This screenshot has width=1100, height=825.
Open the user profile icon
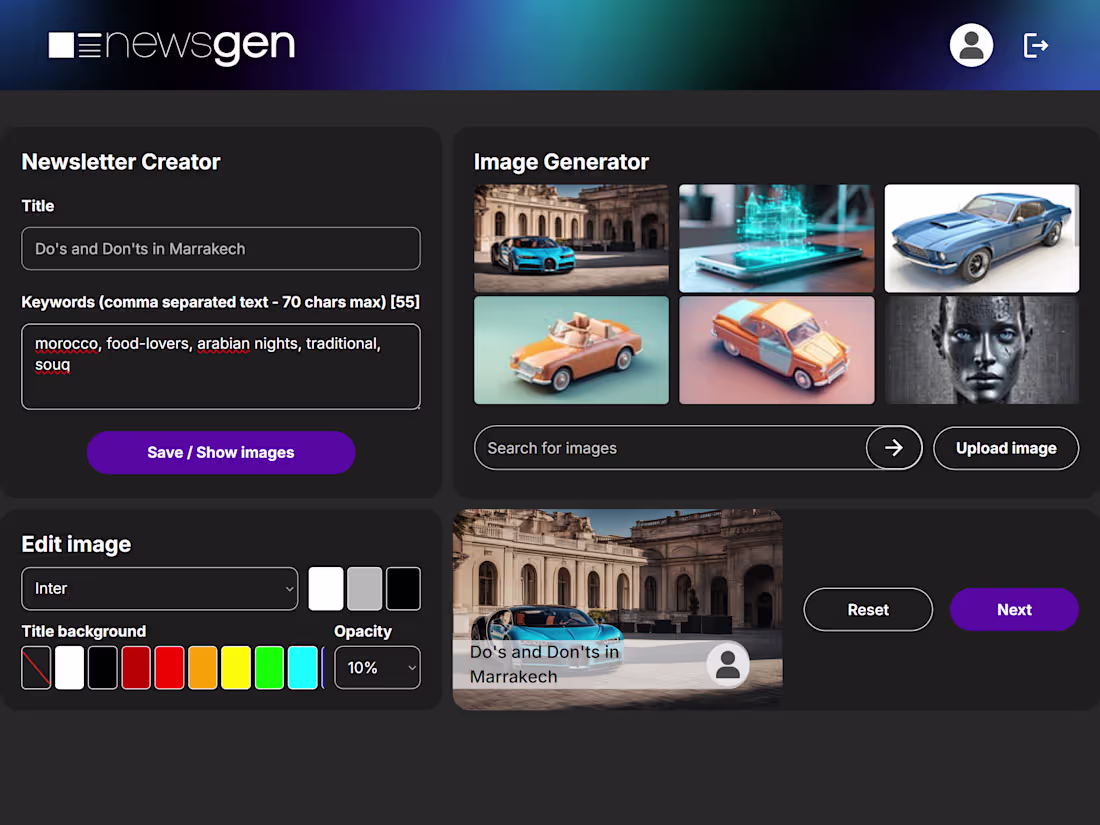tap(971, 45)
